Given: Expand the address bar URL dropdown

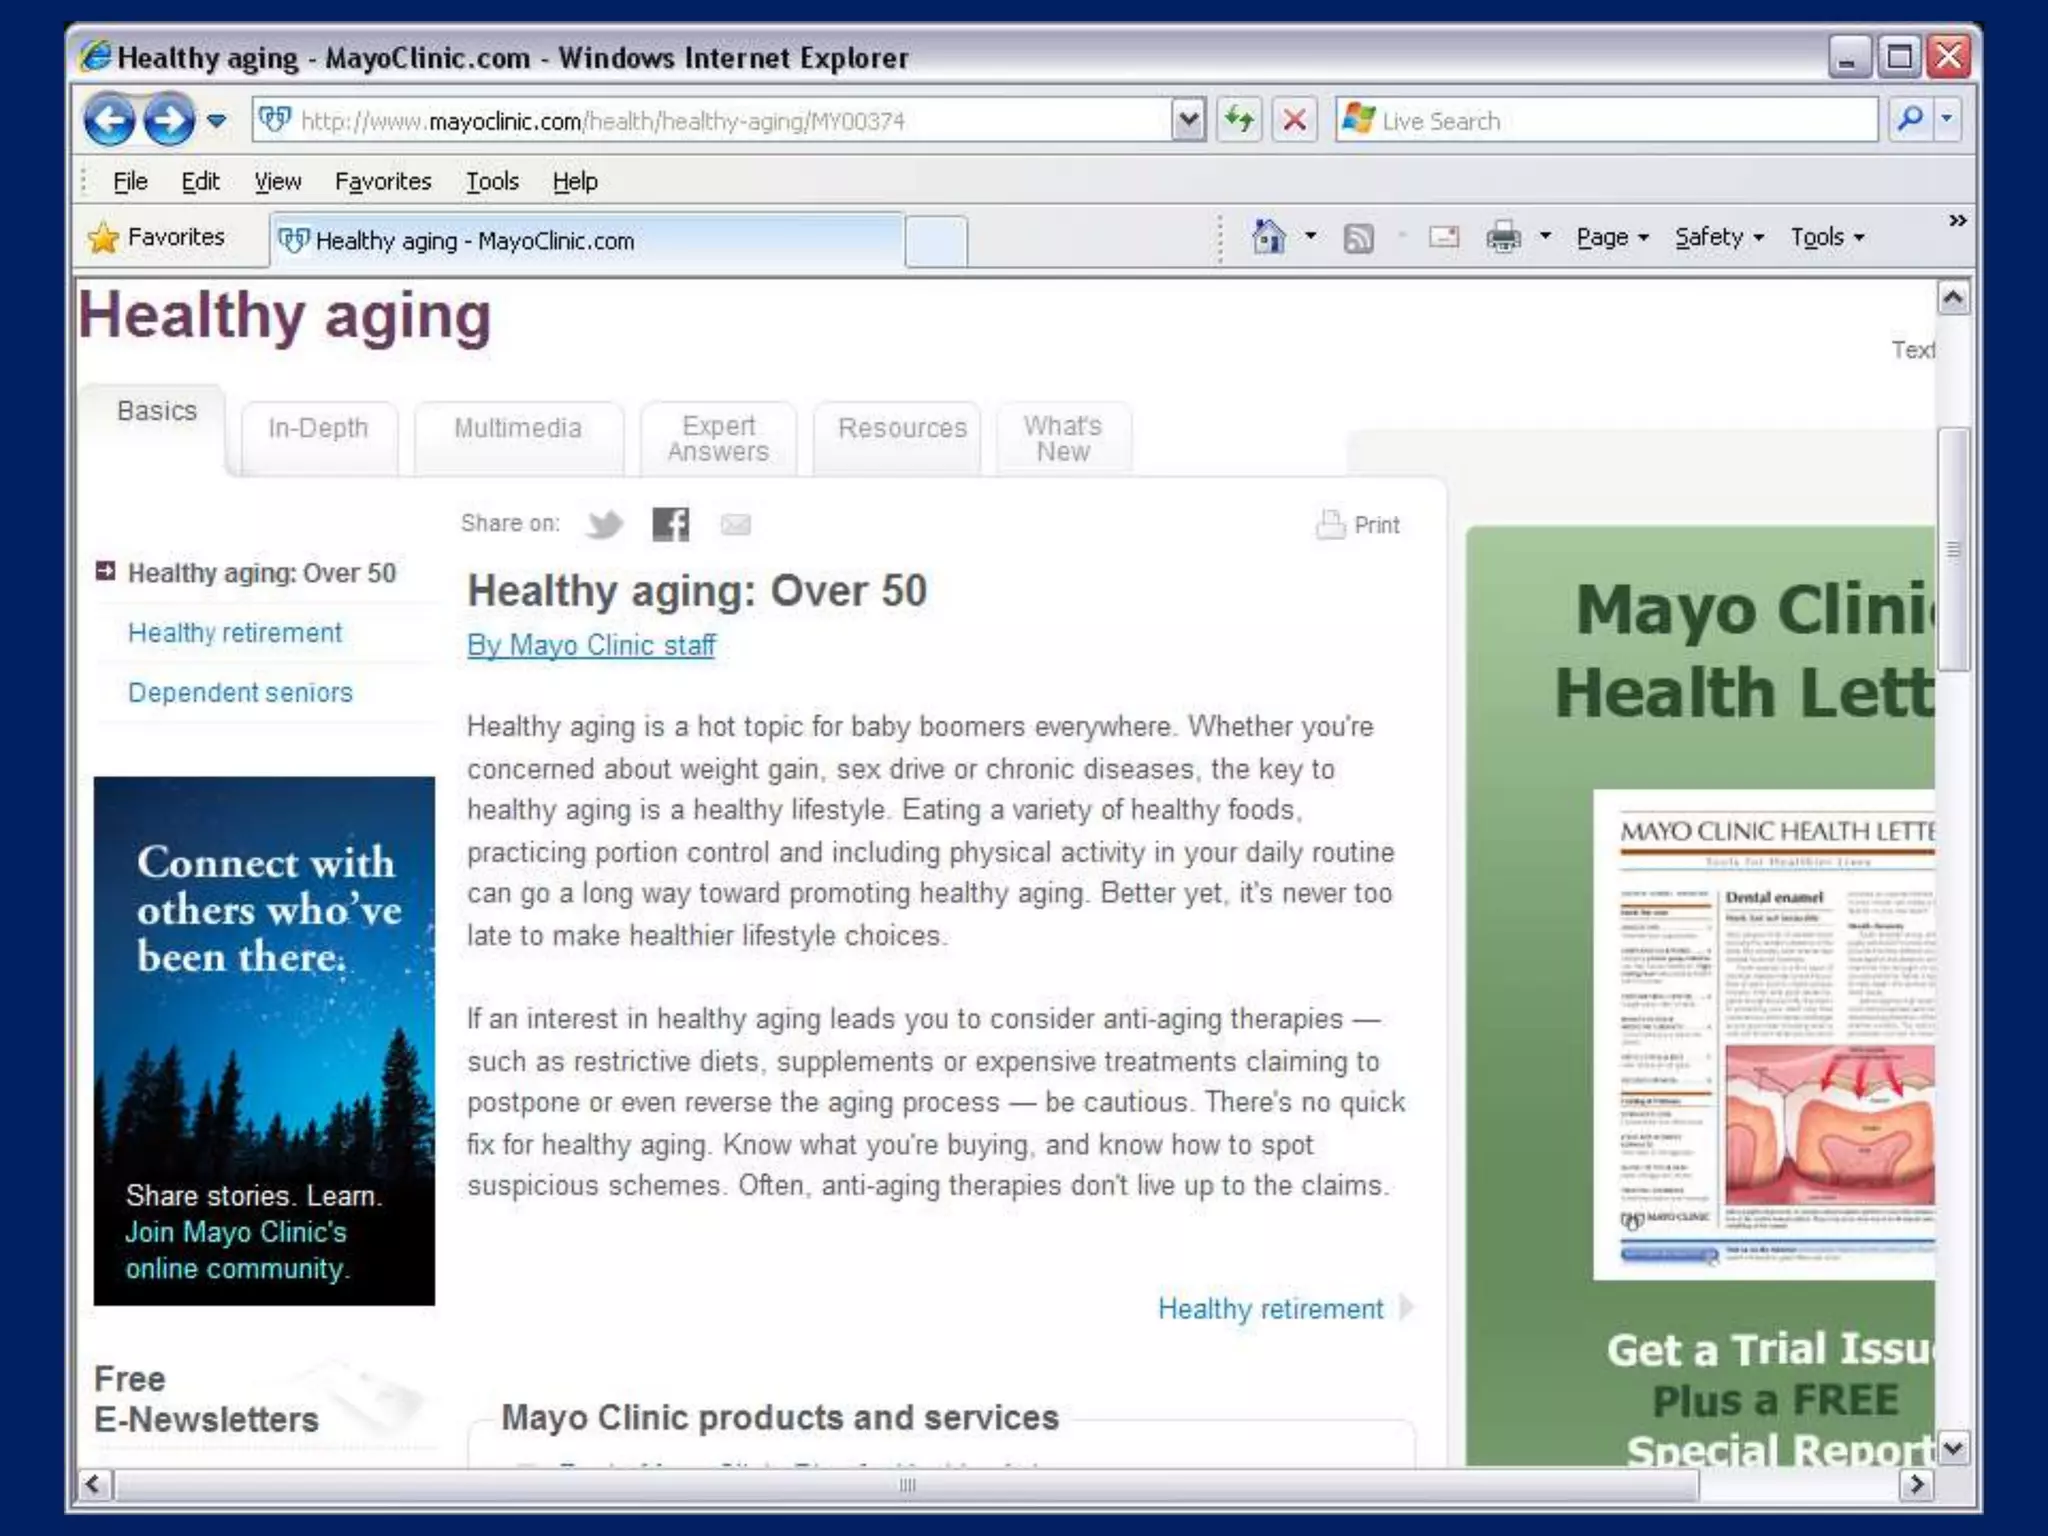Looking at the screenshot, I should 1188,121.
